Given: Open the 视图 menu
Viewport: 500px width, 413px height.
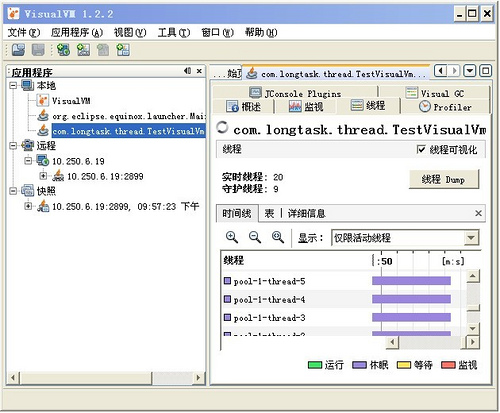Looking at the screenshot, I should point(130,33).
